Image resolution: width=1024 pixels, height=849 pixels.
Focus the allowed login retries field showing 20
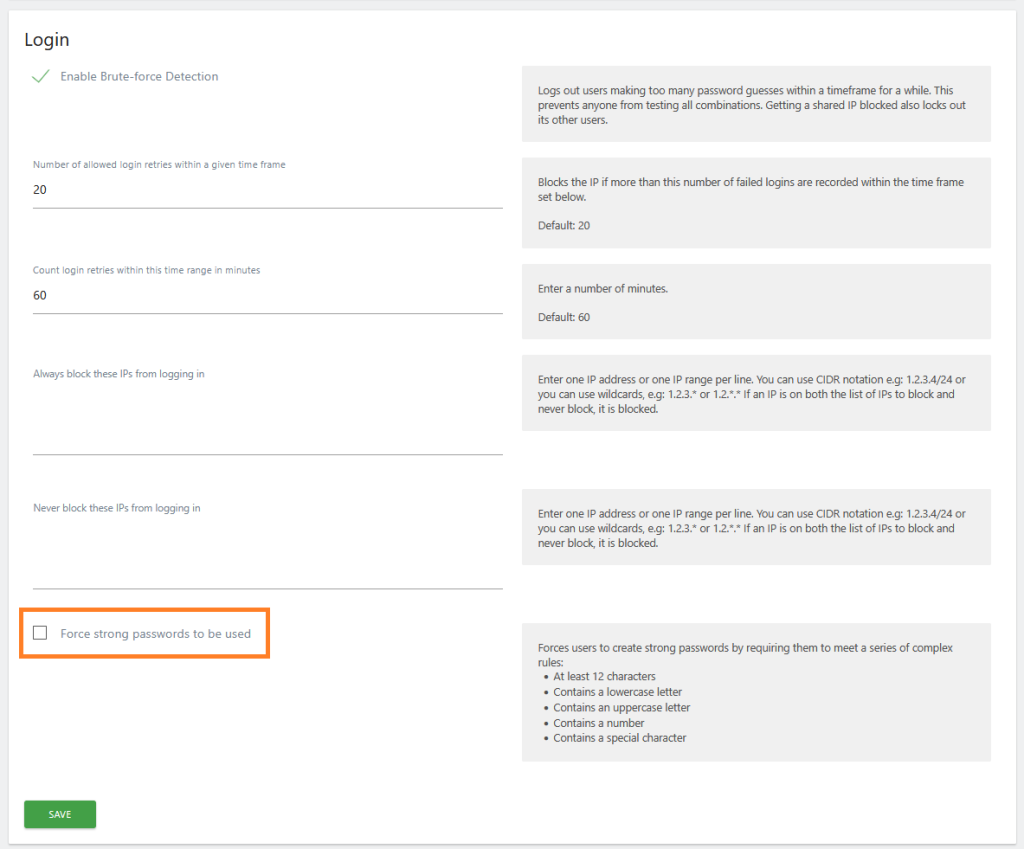[x=267, y=190]
